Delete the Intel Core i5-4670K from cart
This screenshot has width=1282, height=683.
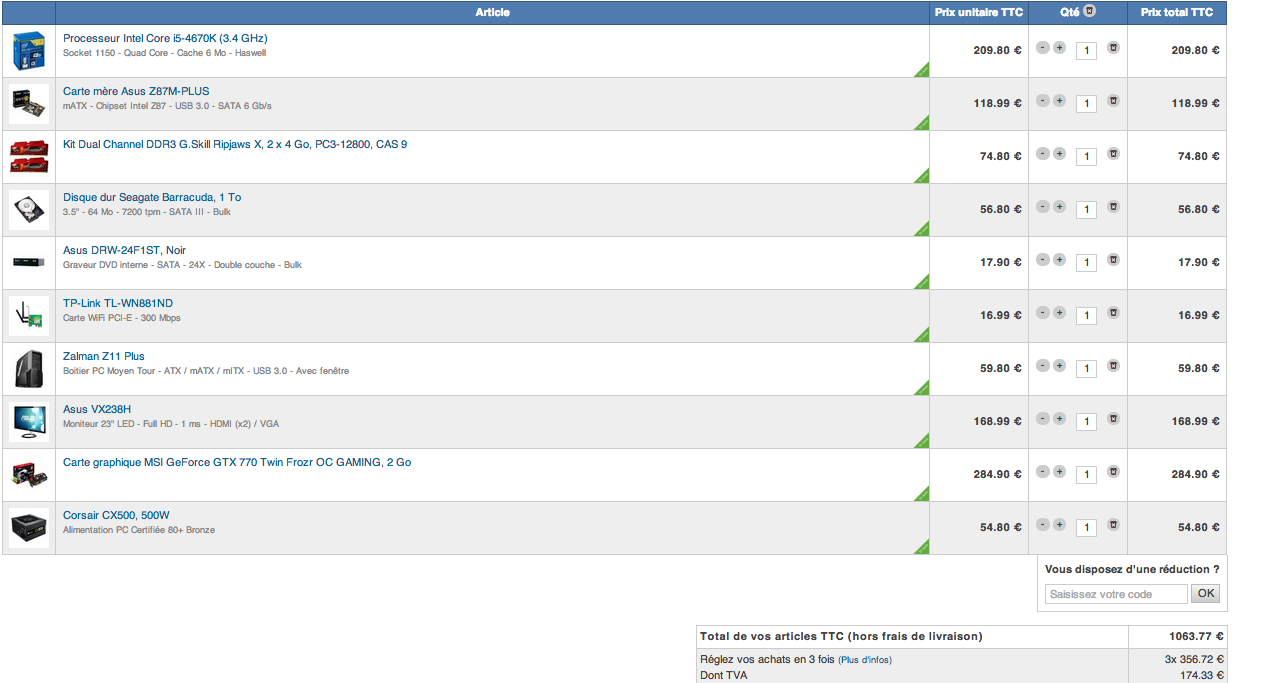(x=1113, y=48)
